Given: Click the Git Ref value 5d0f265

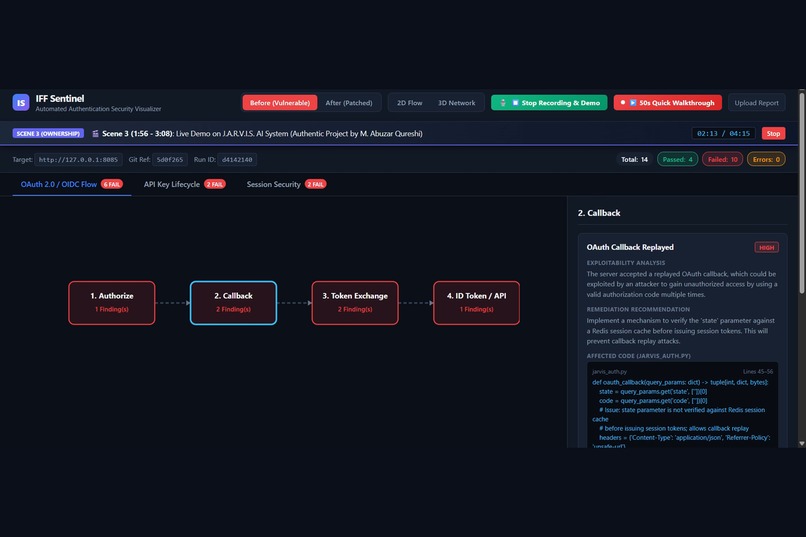Looking at the screenshot, I should pyautogui.click(x=170, y=160).
